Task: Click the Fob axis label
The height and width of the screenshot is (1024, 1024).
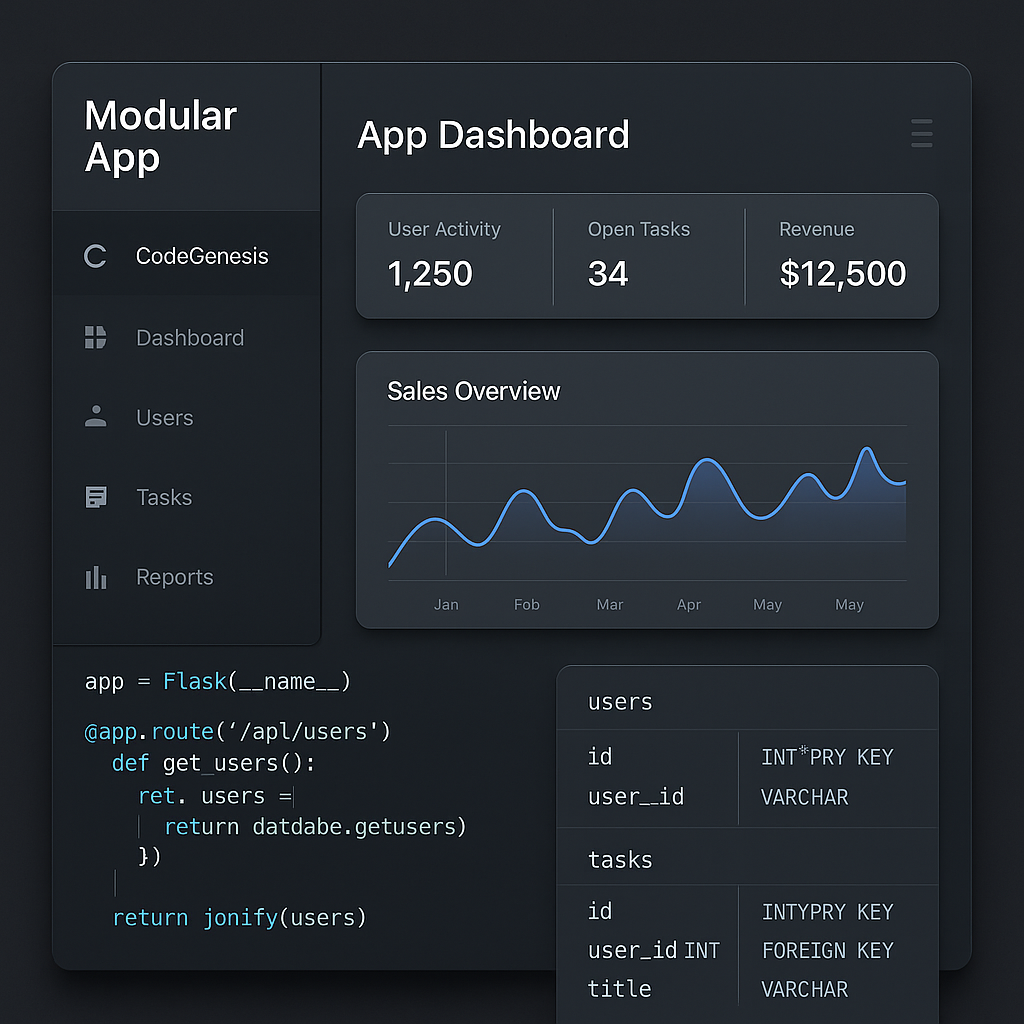Action: tap(526, 605)
